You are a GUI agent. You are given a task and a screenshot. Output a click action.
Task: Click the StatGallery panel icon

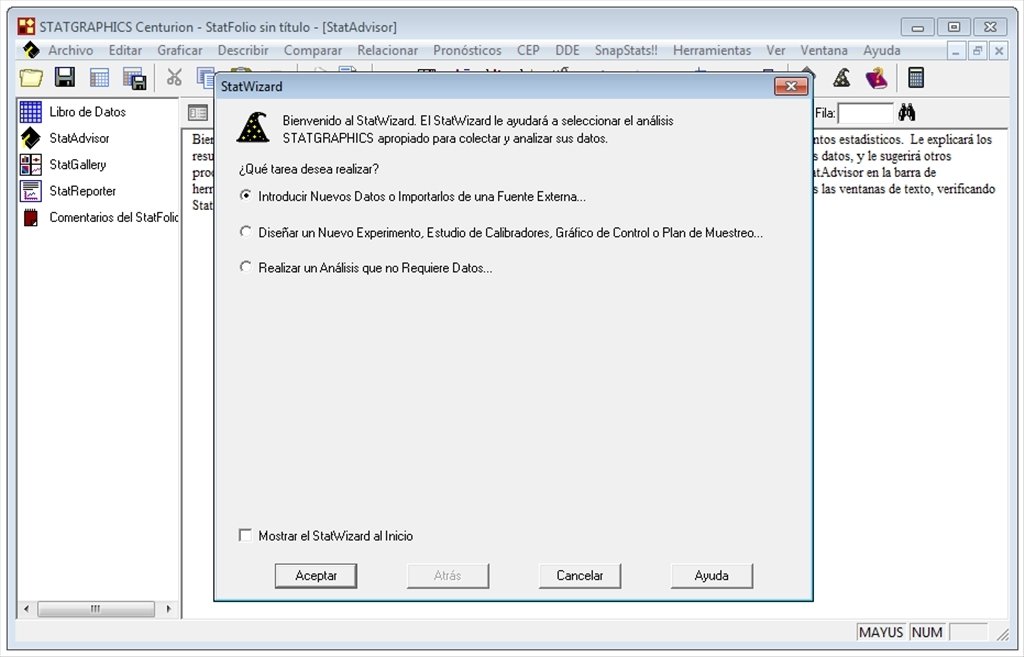tap(31, 165)
